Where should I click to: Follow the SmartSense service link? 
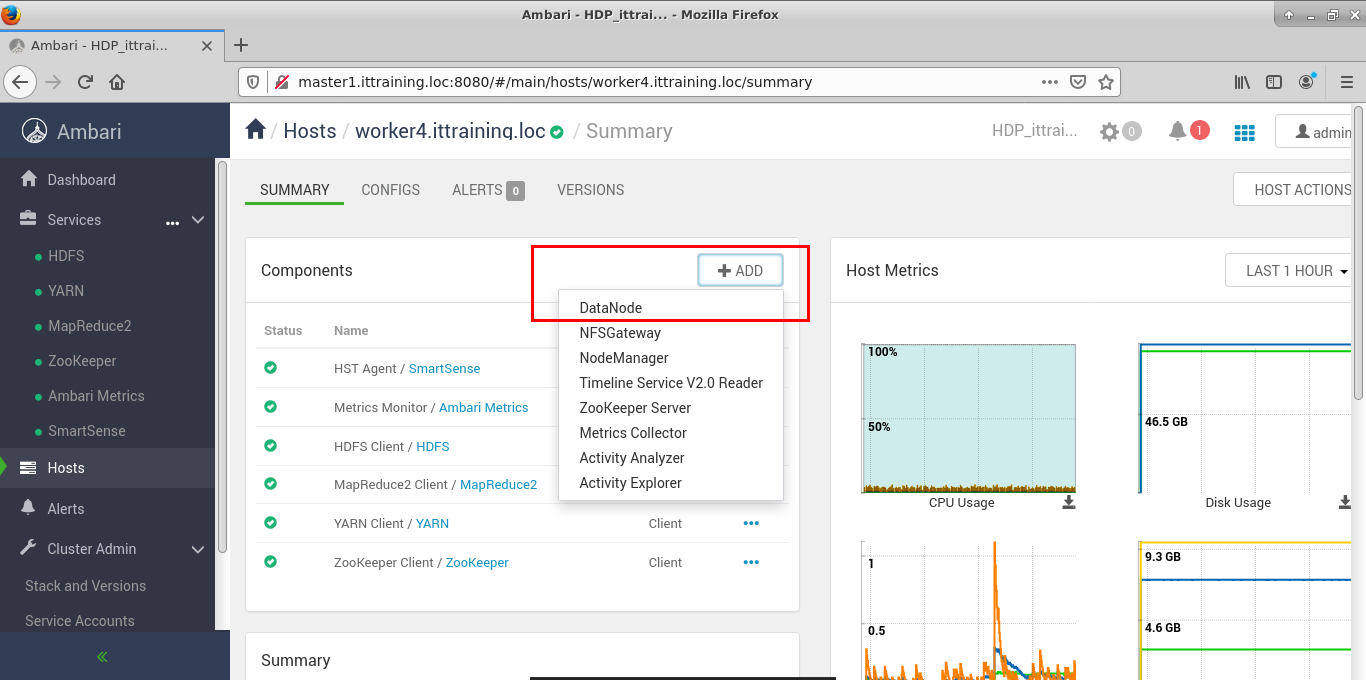click(444, 369)
